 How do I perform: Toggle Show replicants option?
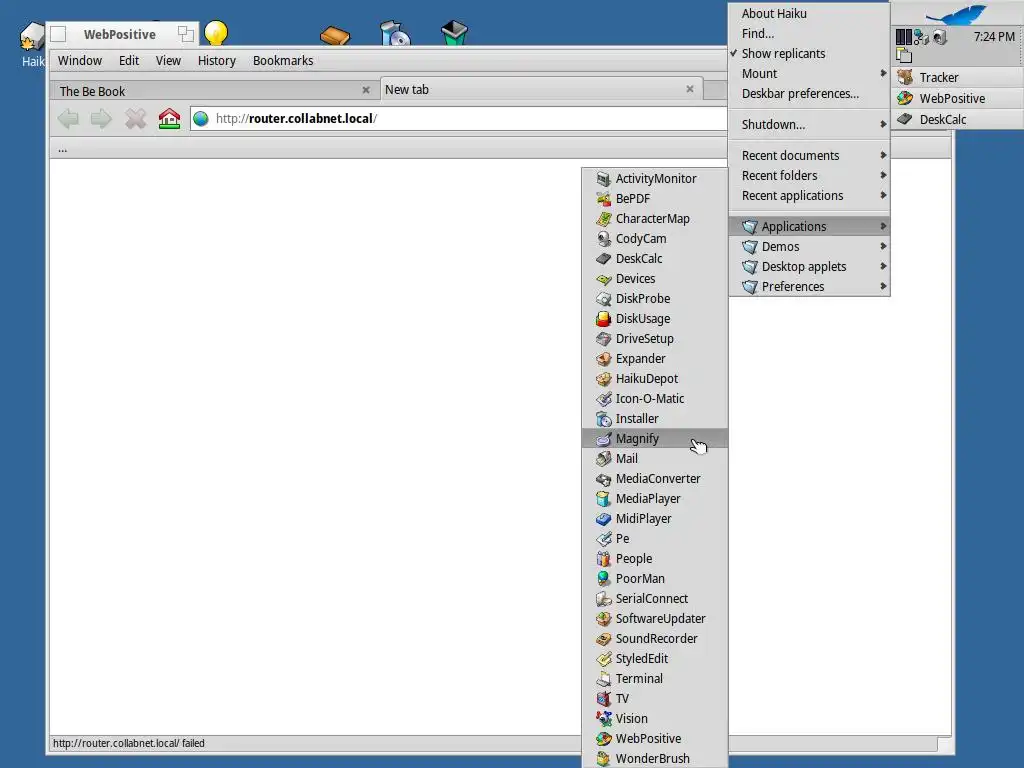point(809,54)
